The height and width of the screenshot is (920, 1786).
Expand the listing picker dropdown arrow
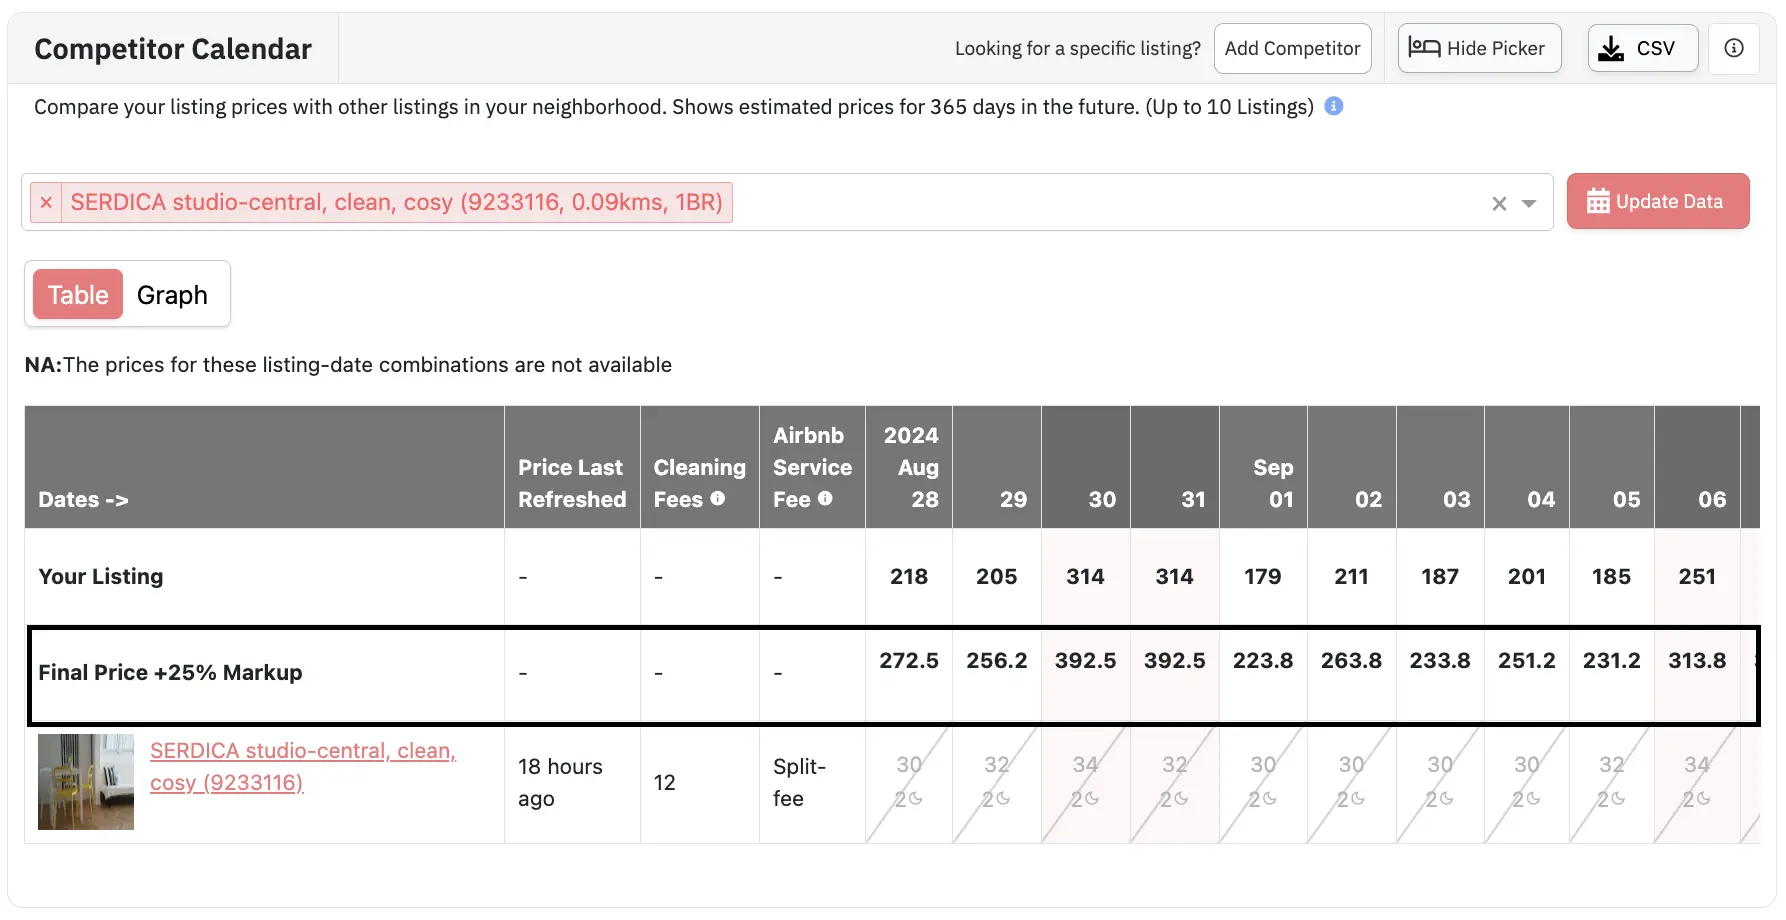[x=1528, y=203]
